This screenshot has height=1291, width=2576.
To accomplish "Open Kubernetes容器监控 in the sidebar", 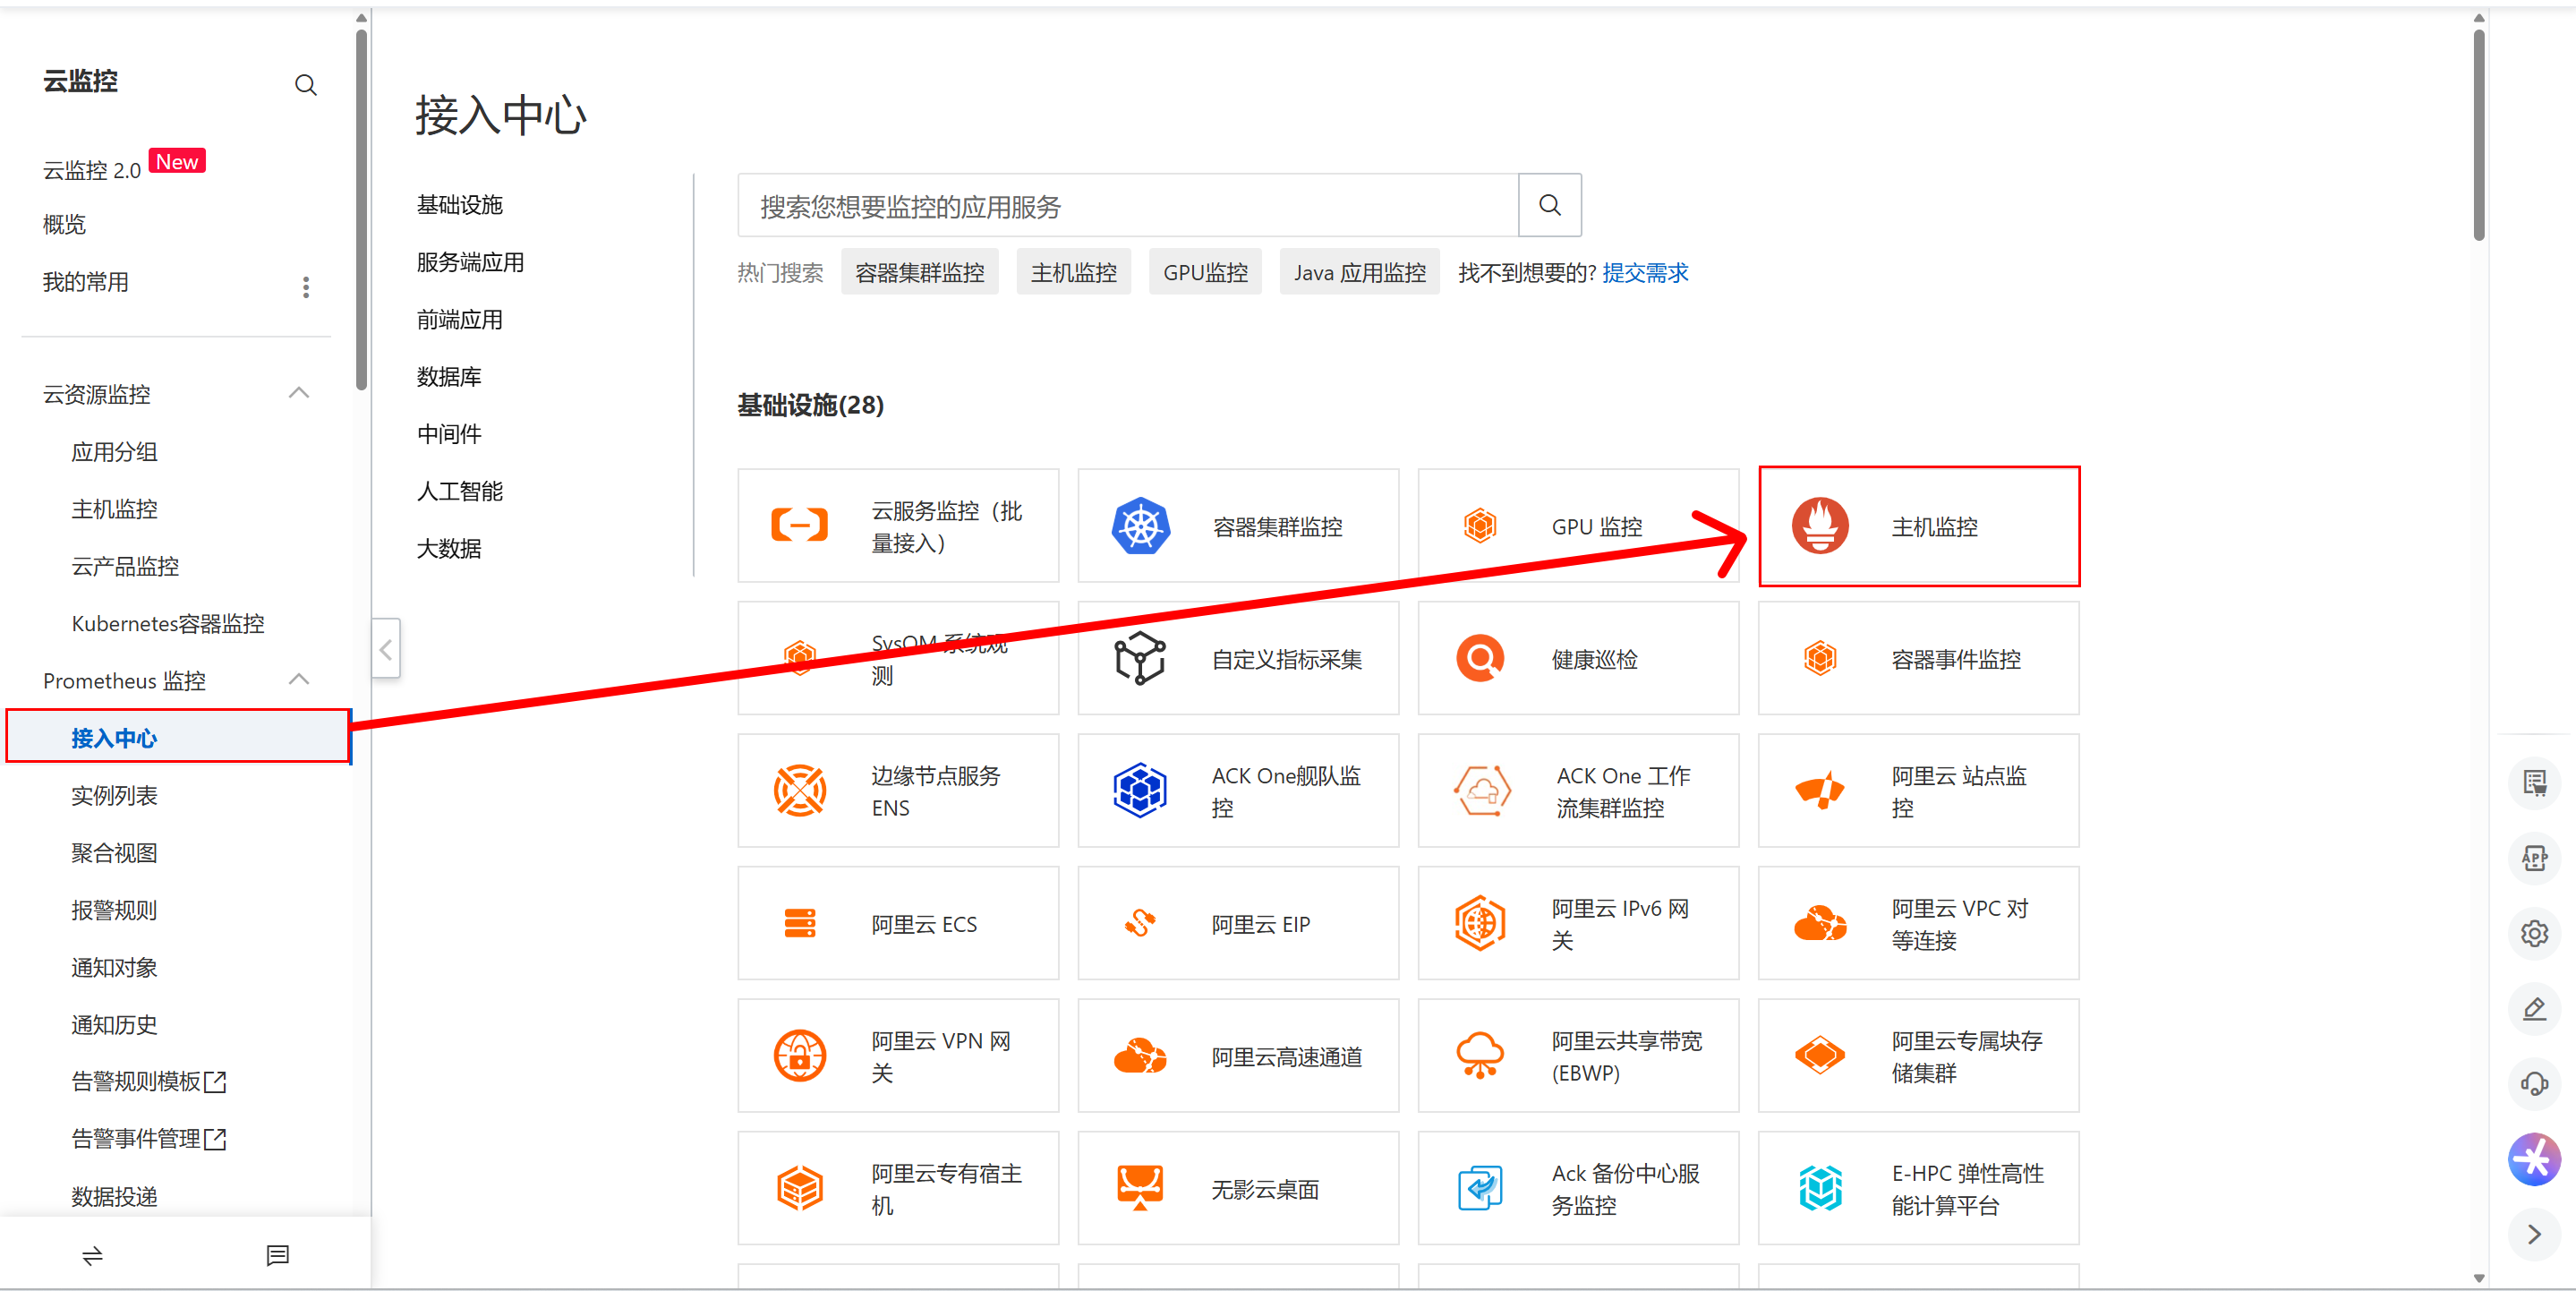I will click(168, 623).
